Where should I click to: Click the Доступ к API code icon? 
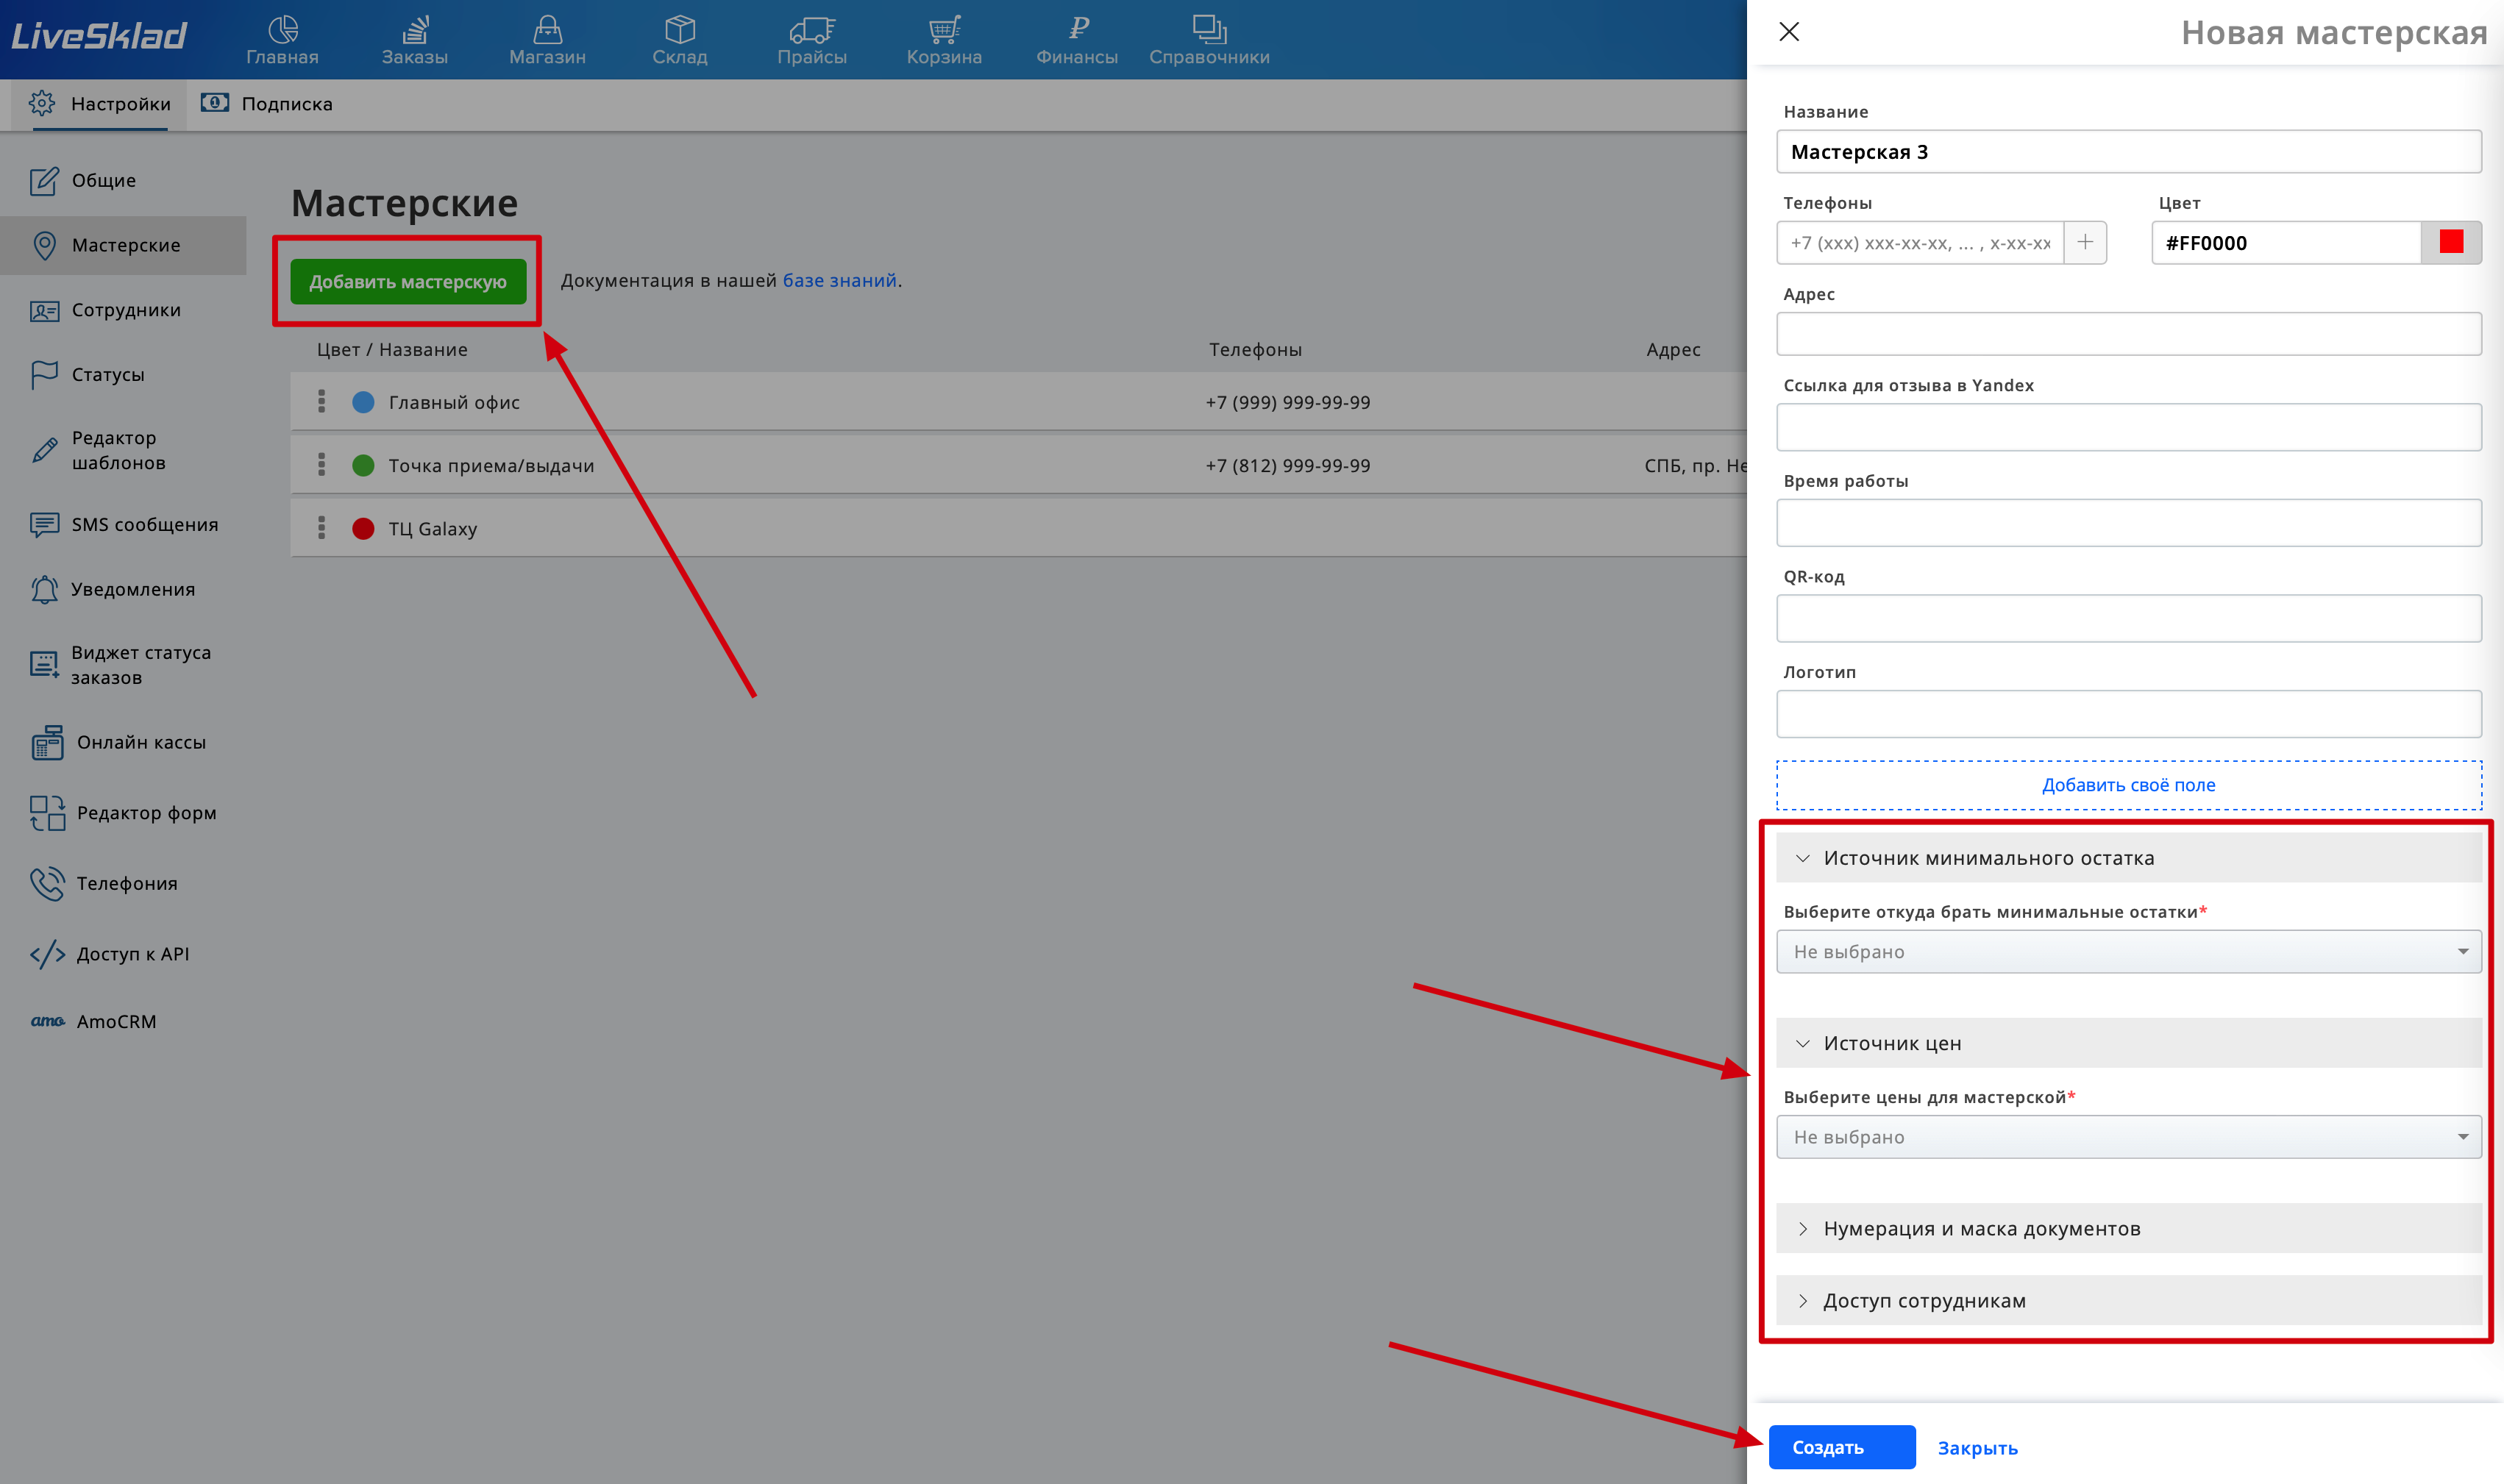pos(47,954)
